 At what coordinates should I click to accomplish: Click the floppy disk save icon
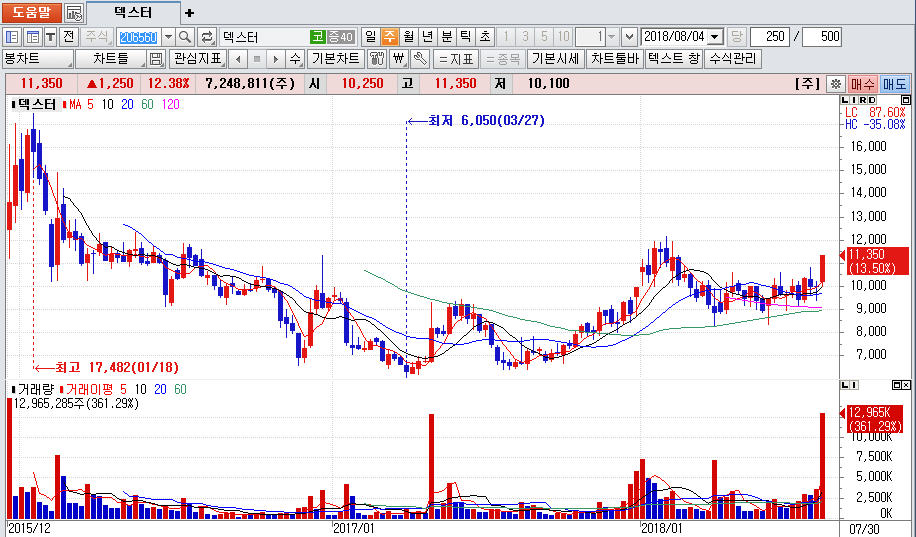156,59
